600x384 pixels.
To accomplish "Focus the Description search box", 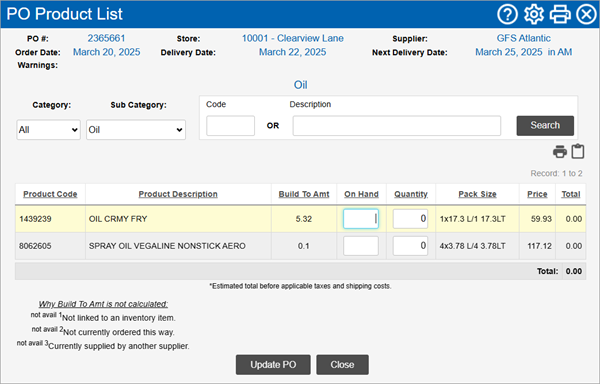I will tap(397, 125).
